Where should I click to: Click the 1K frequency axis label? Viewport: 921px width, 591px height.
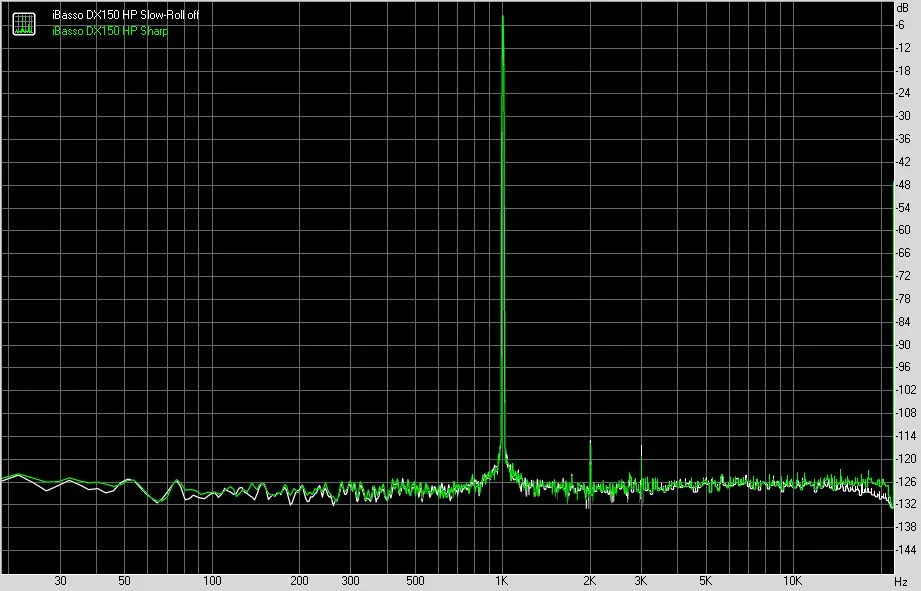(x=502, y=581)
